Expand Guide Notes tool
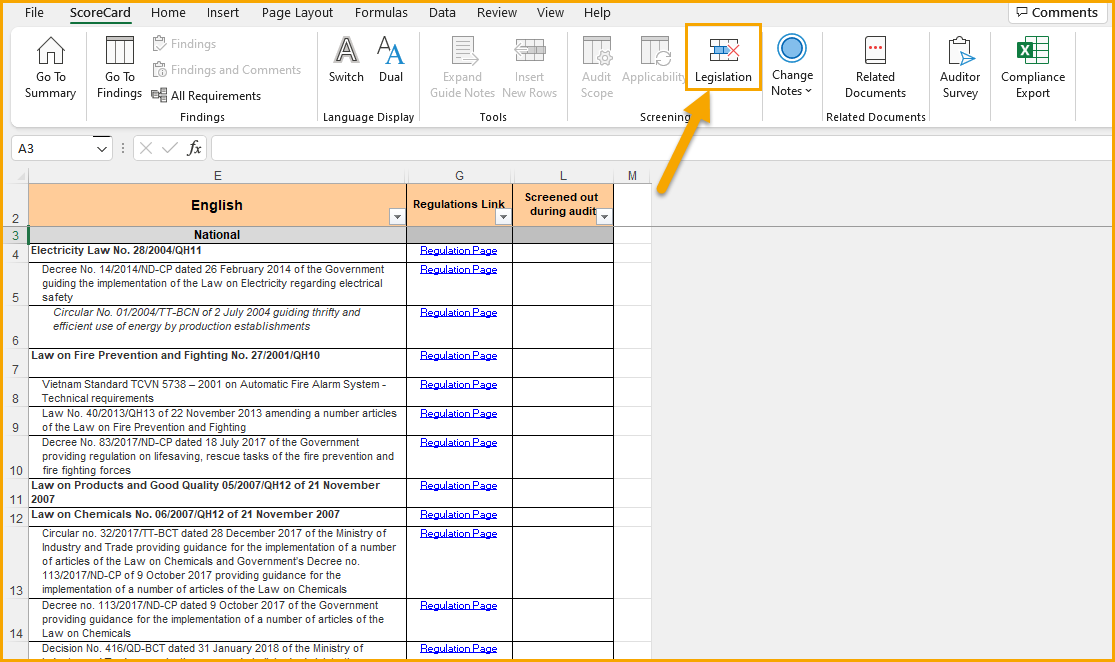Screen dimensions: 1115x662 coord(462,68)
